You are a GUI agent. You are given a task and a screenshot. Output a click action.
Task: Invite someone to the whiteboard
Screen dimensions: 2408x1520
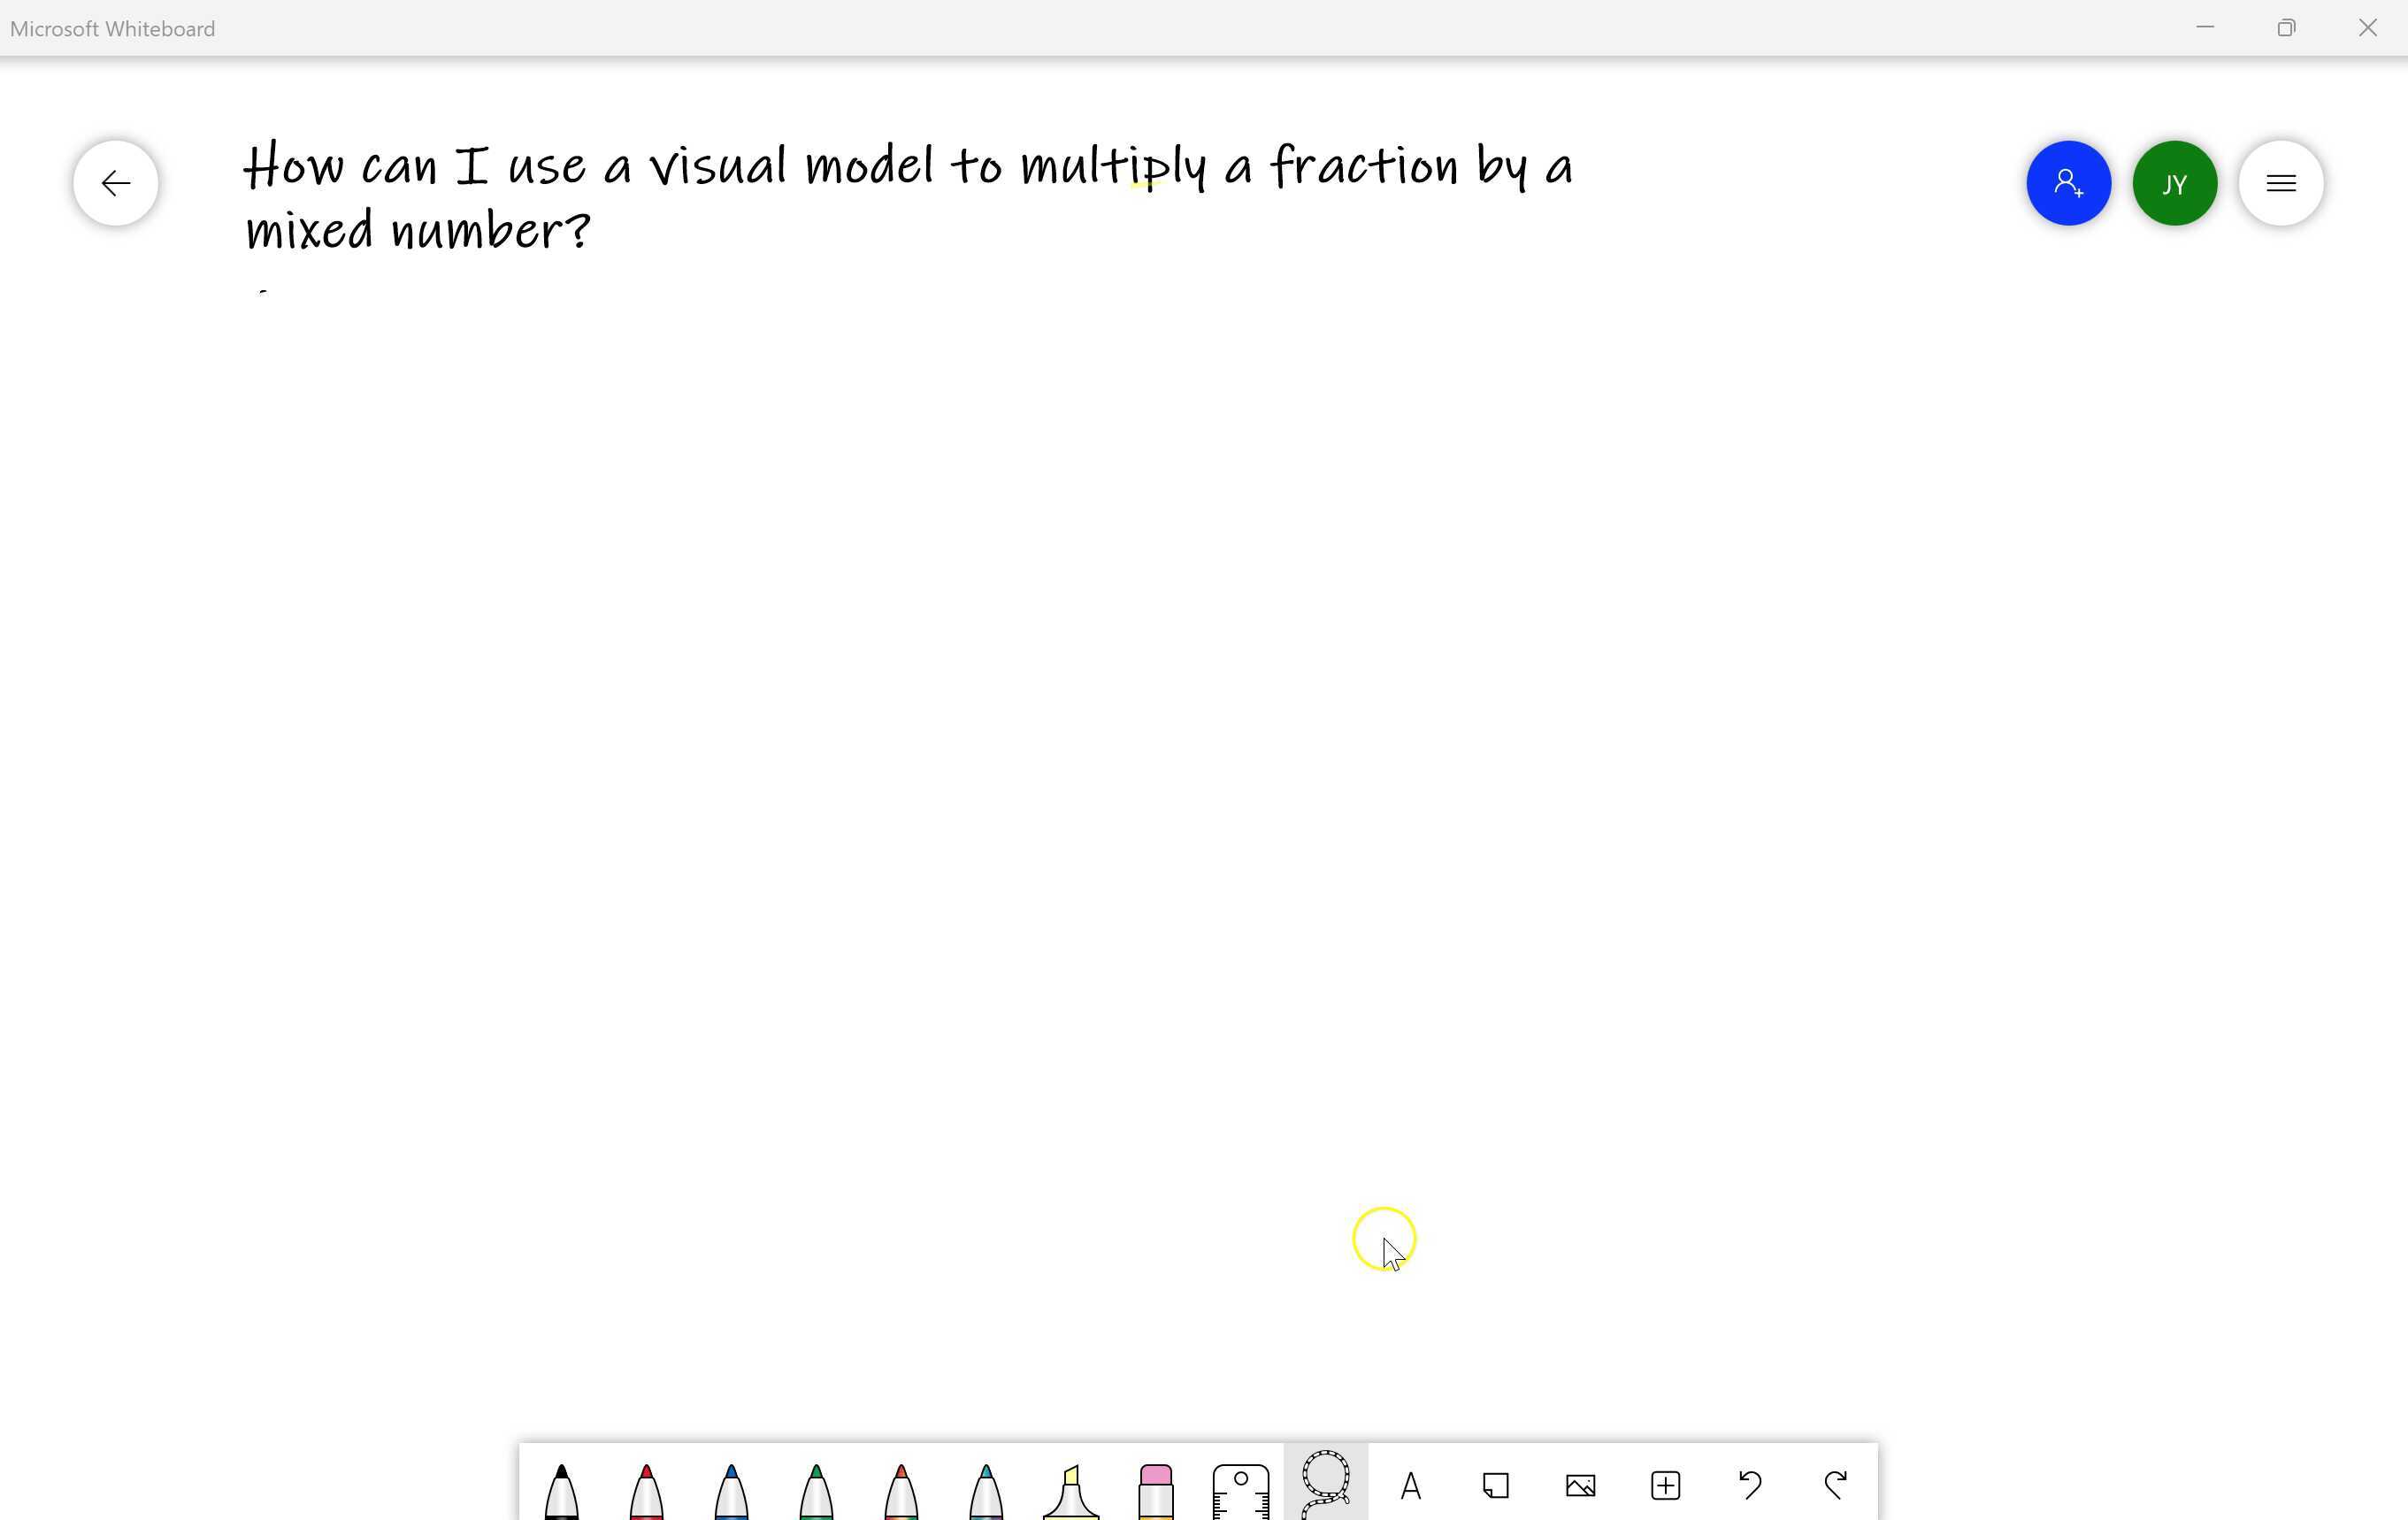2069,183
